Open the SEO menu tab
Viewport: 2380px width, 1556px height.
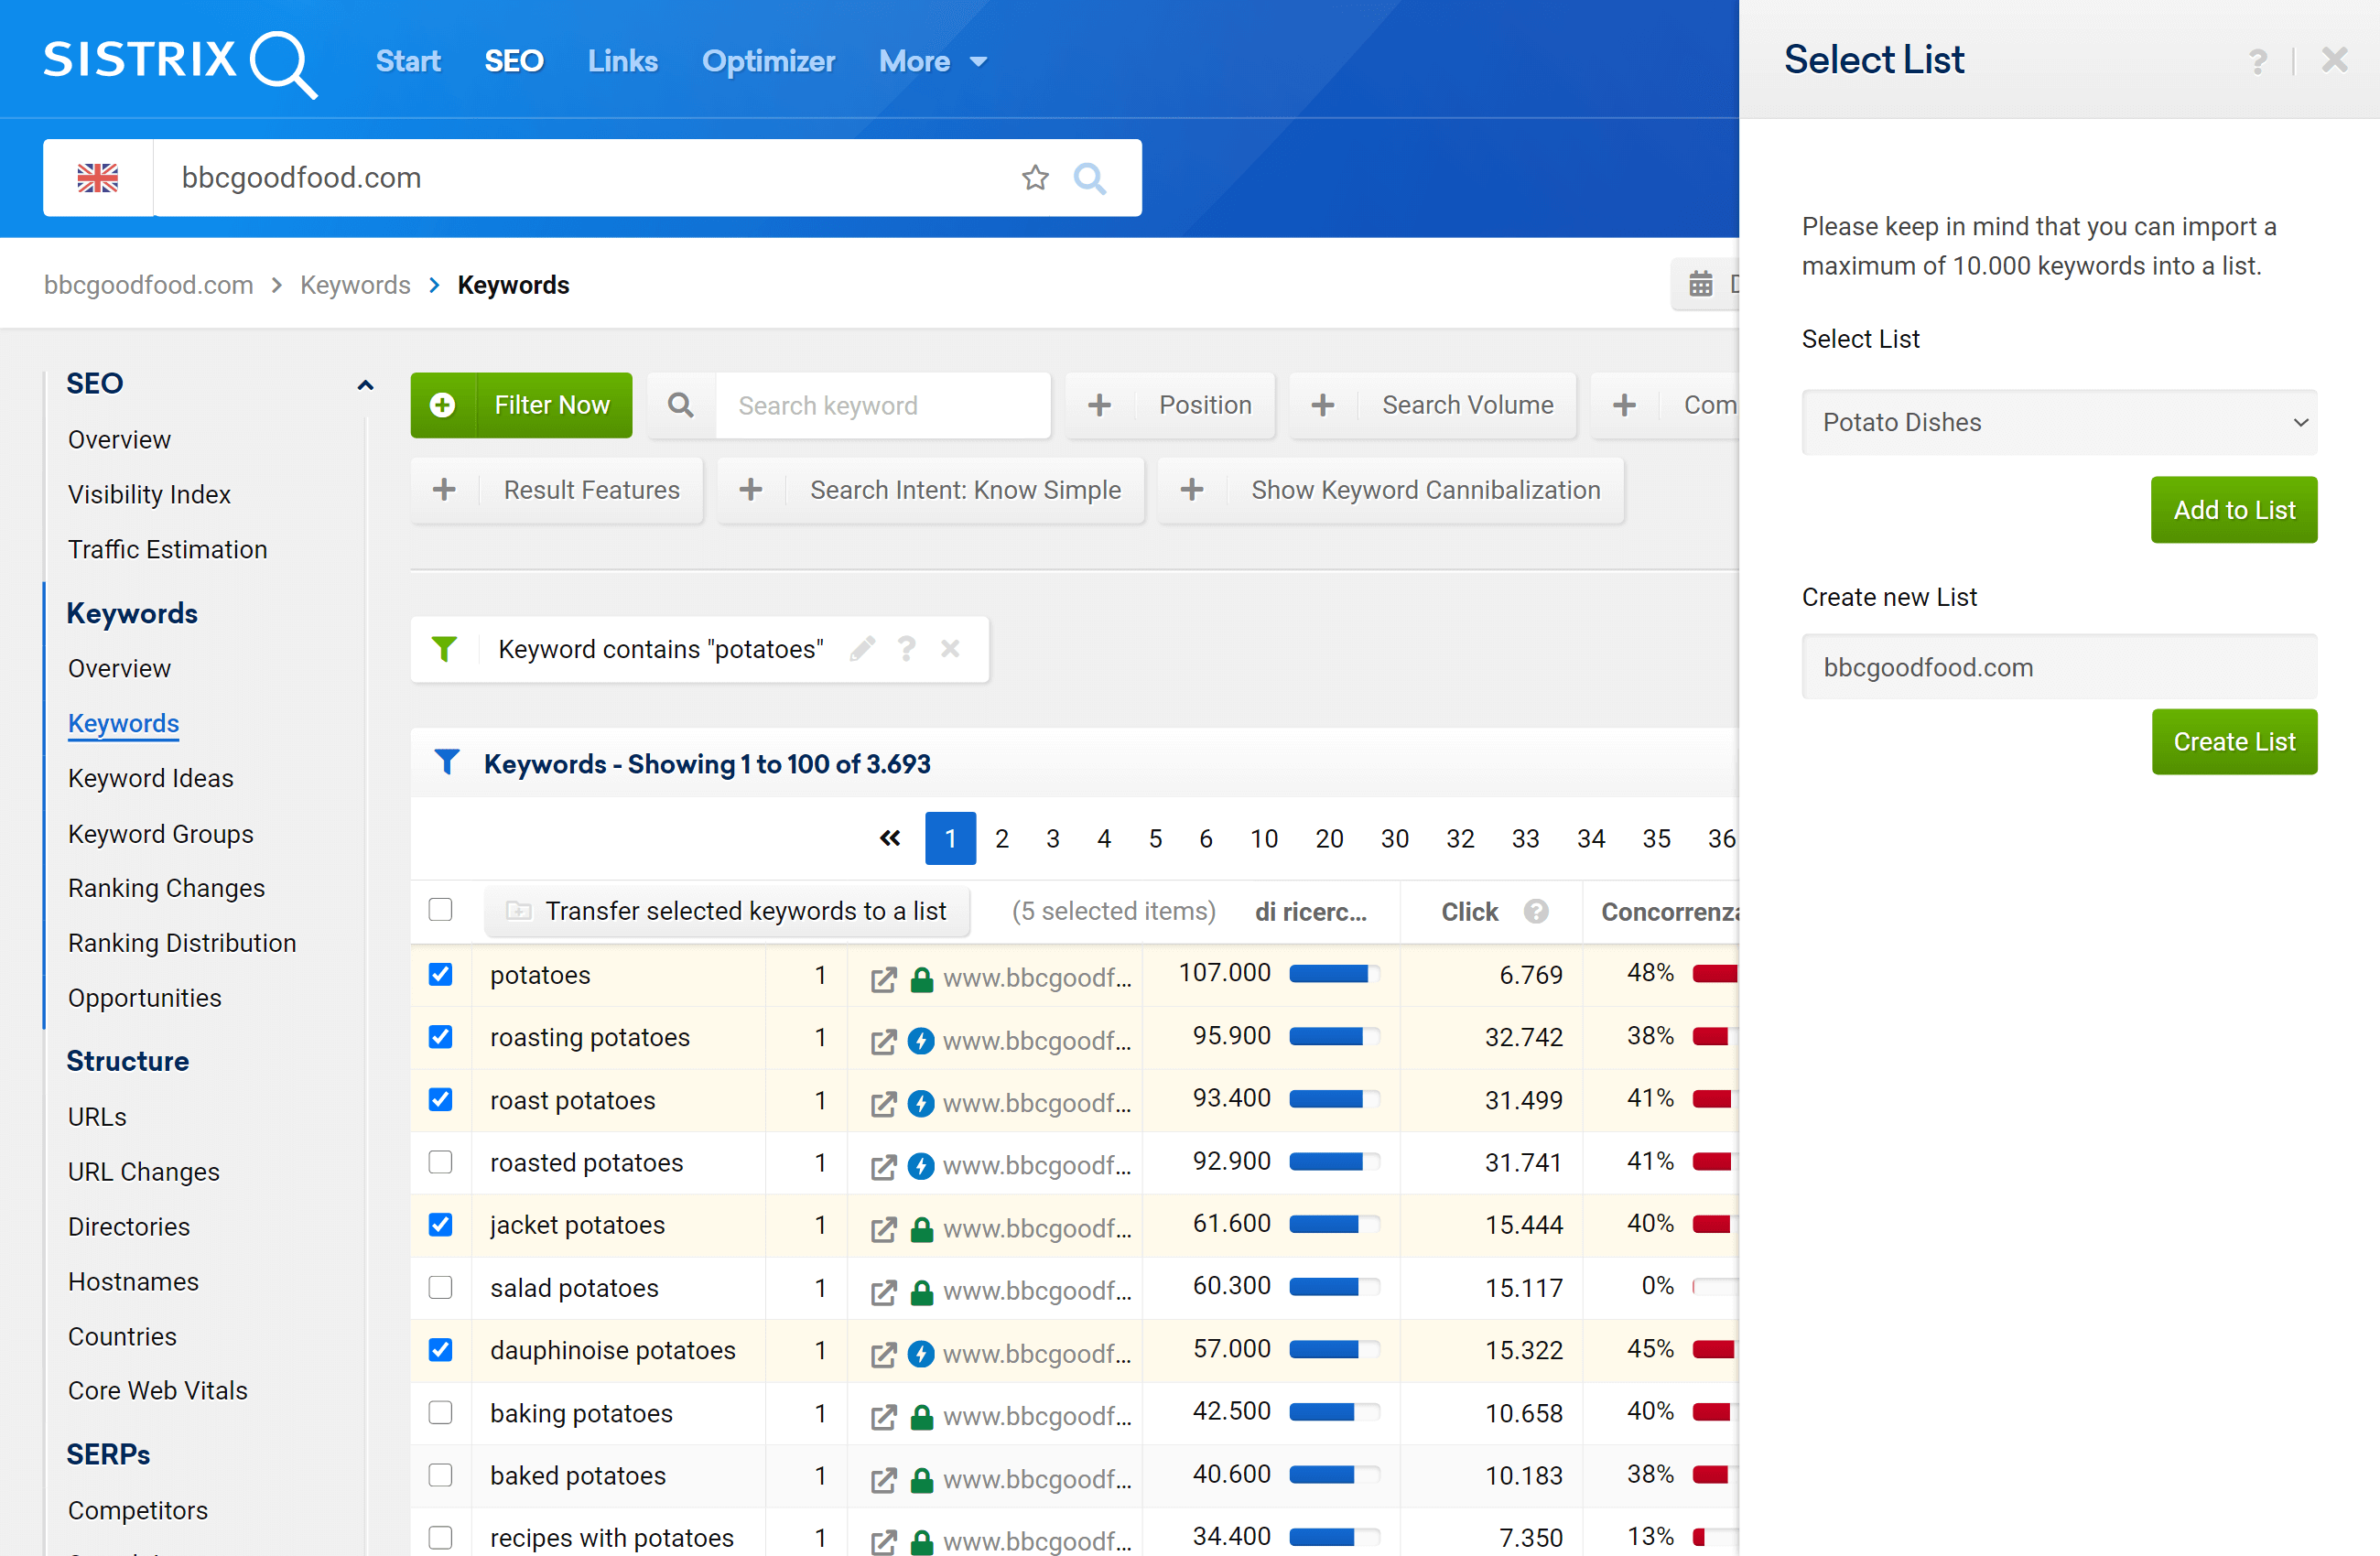click(x=514, y=62)
